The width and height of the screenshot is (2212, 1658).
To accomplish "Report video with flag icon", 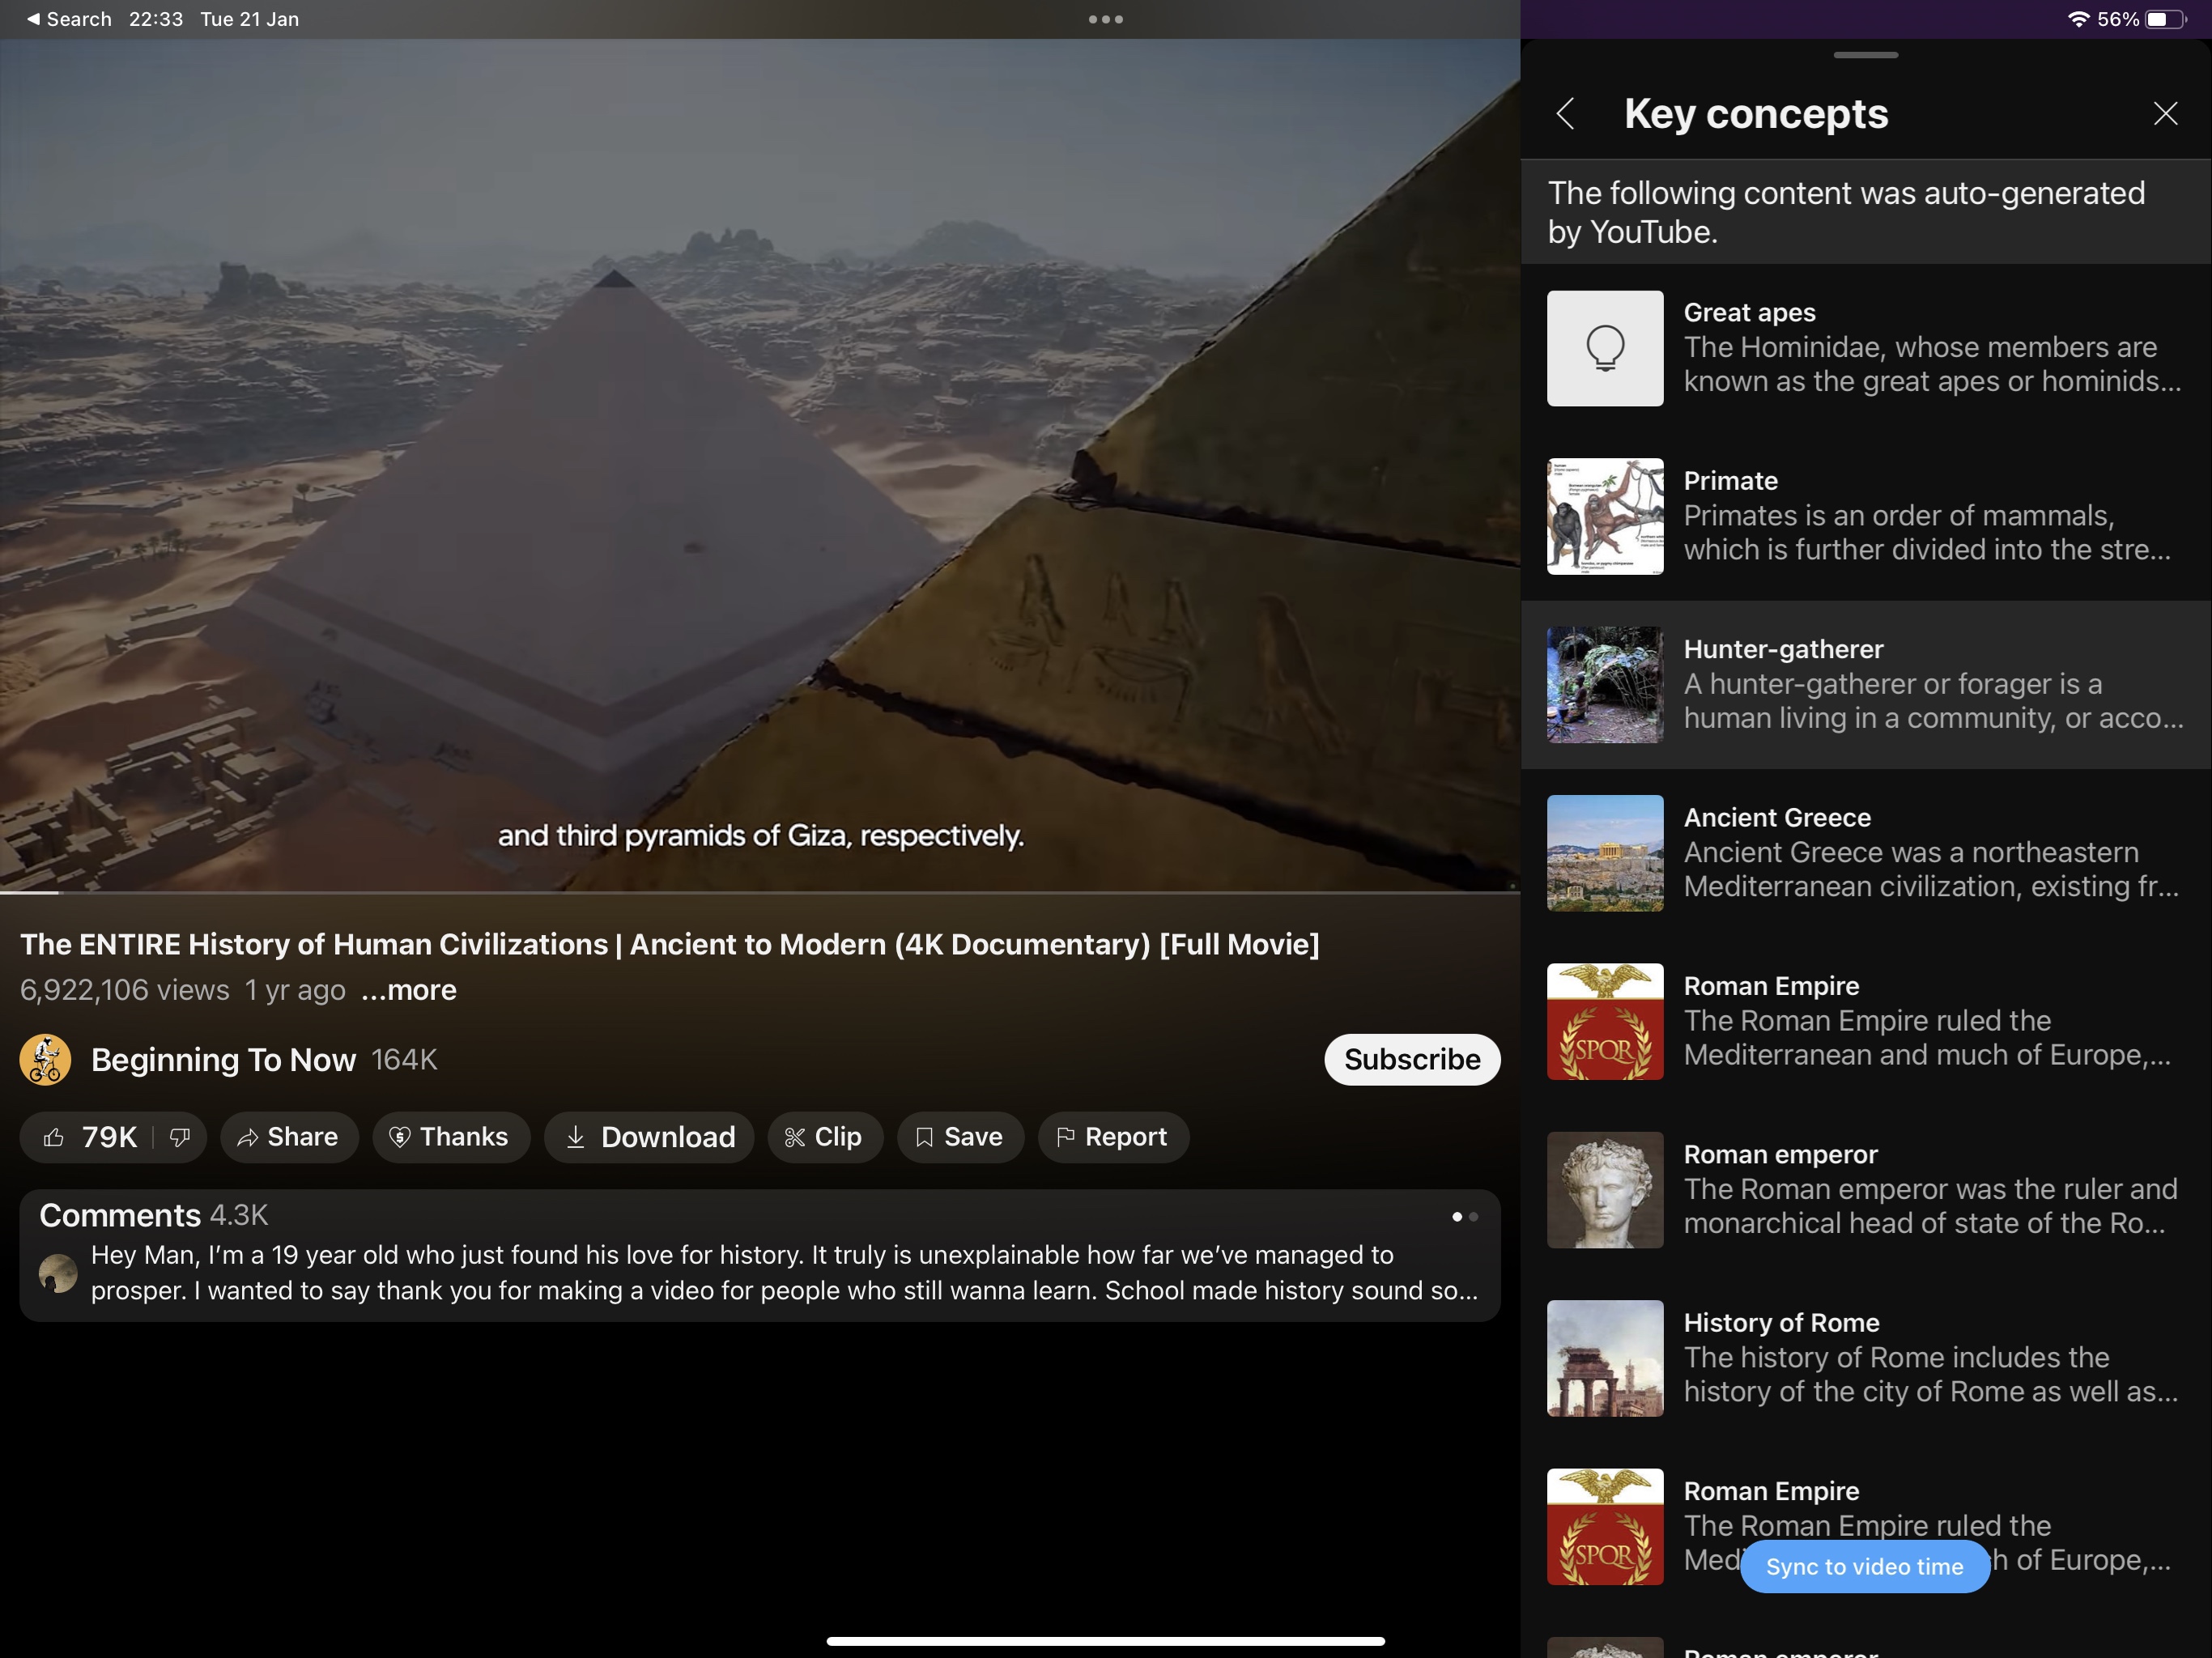I will pyautogui.click(x=1113, y=1137).
